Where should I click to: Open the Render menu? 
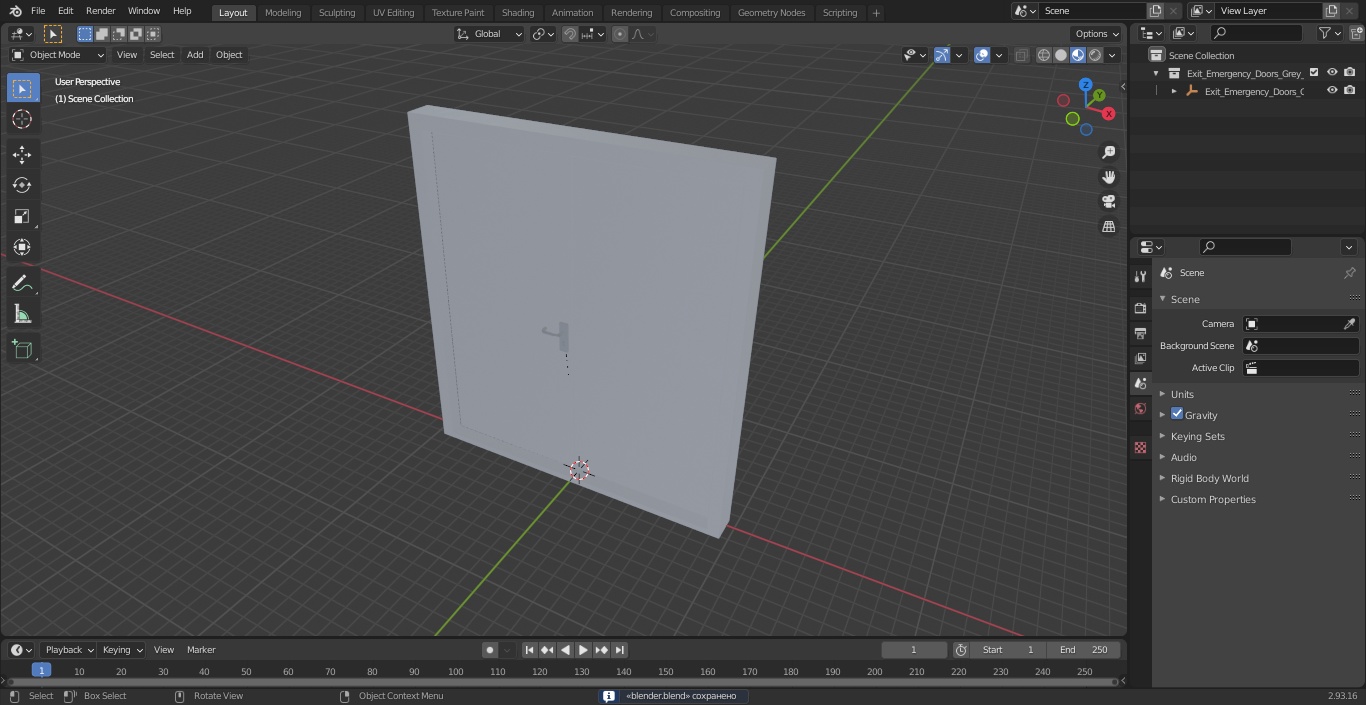tap(100, 11)
